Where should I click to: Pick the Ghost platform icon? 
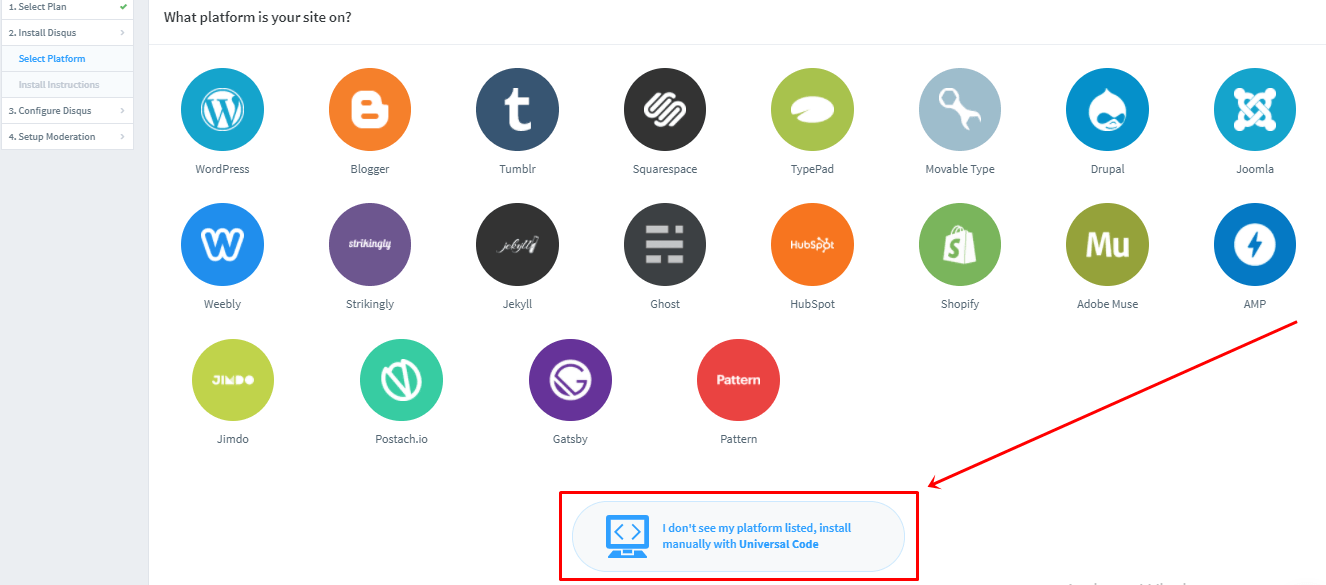665,245
